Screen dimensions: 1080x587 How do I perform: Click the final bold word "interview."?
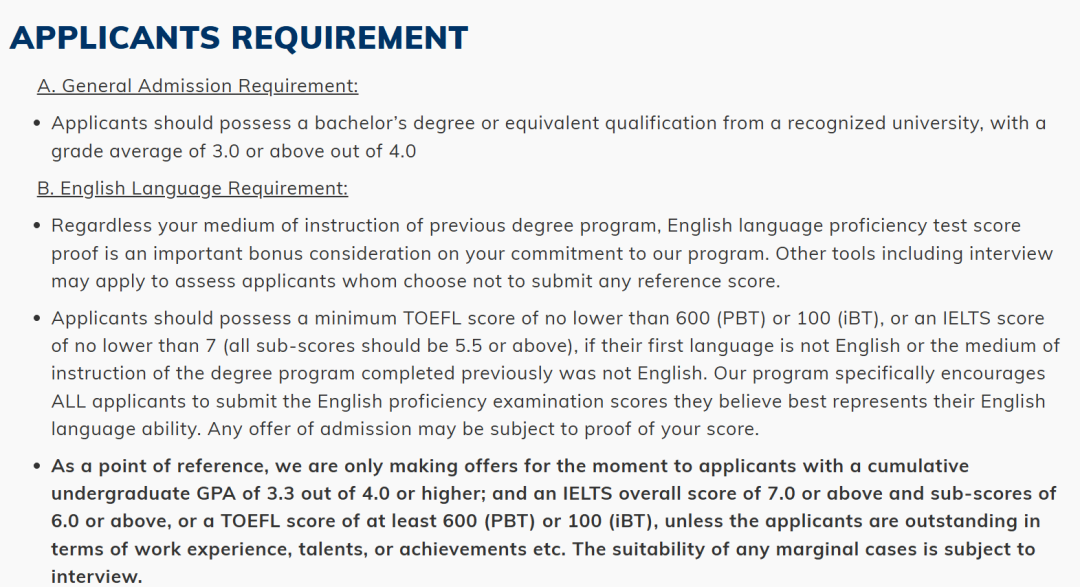click(x=97, y=577)
